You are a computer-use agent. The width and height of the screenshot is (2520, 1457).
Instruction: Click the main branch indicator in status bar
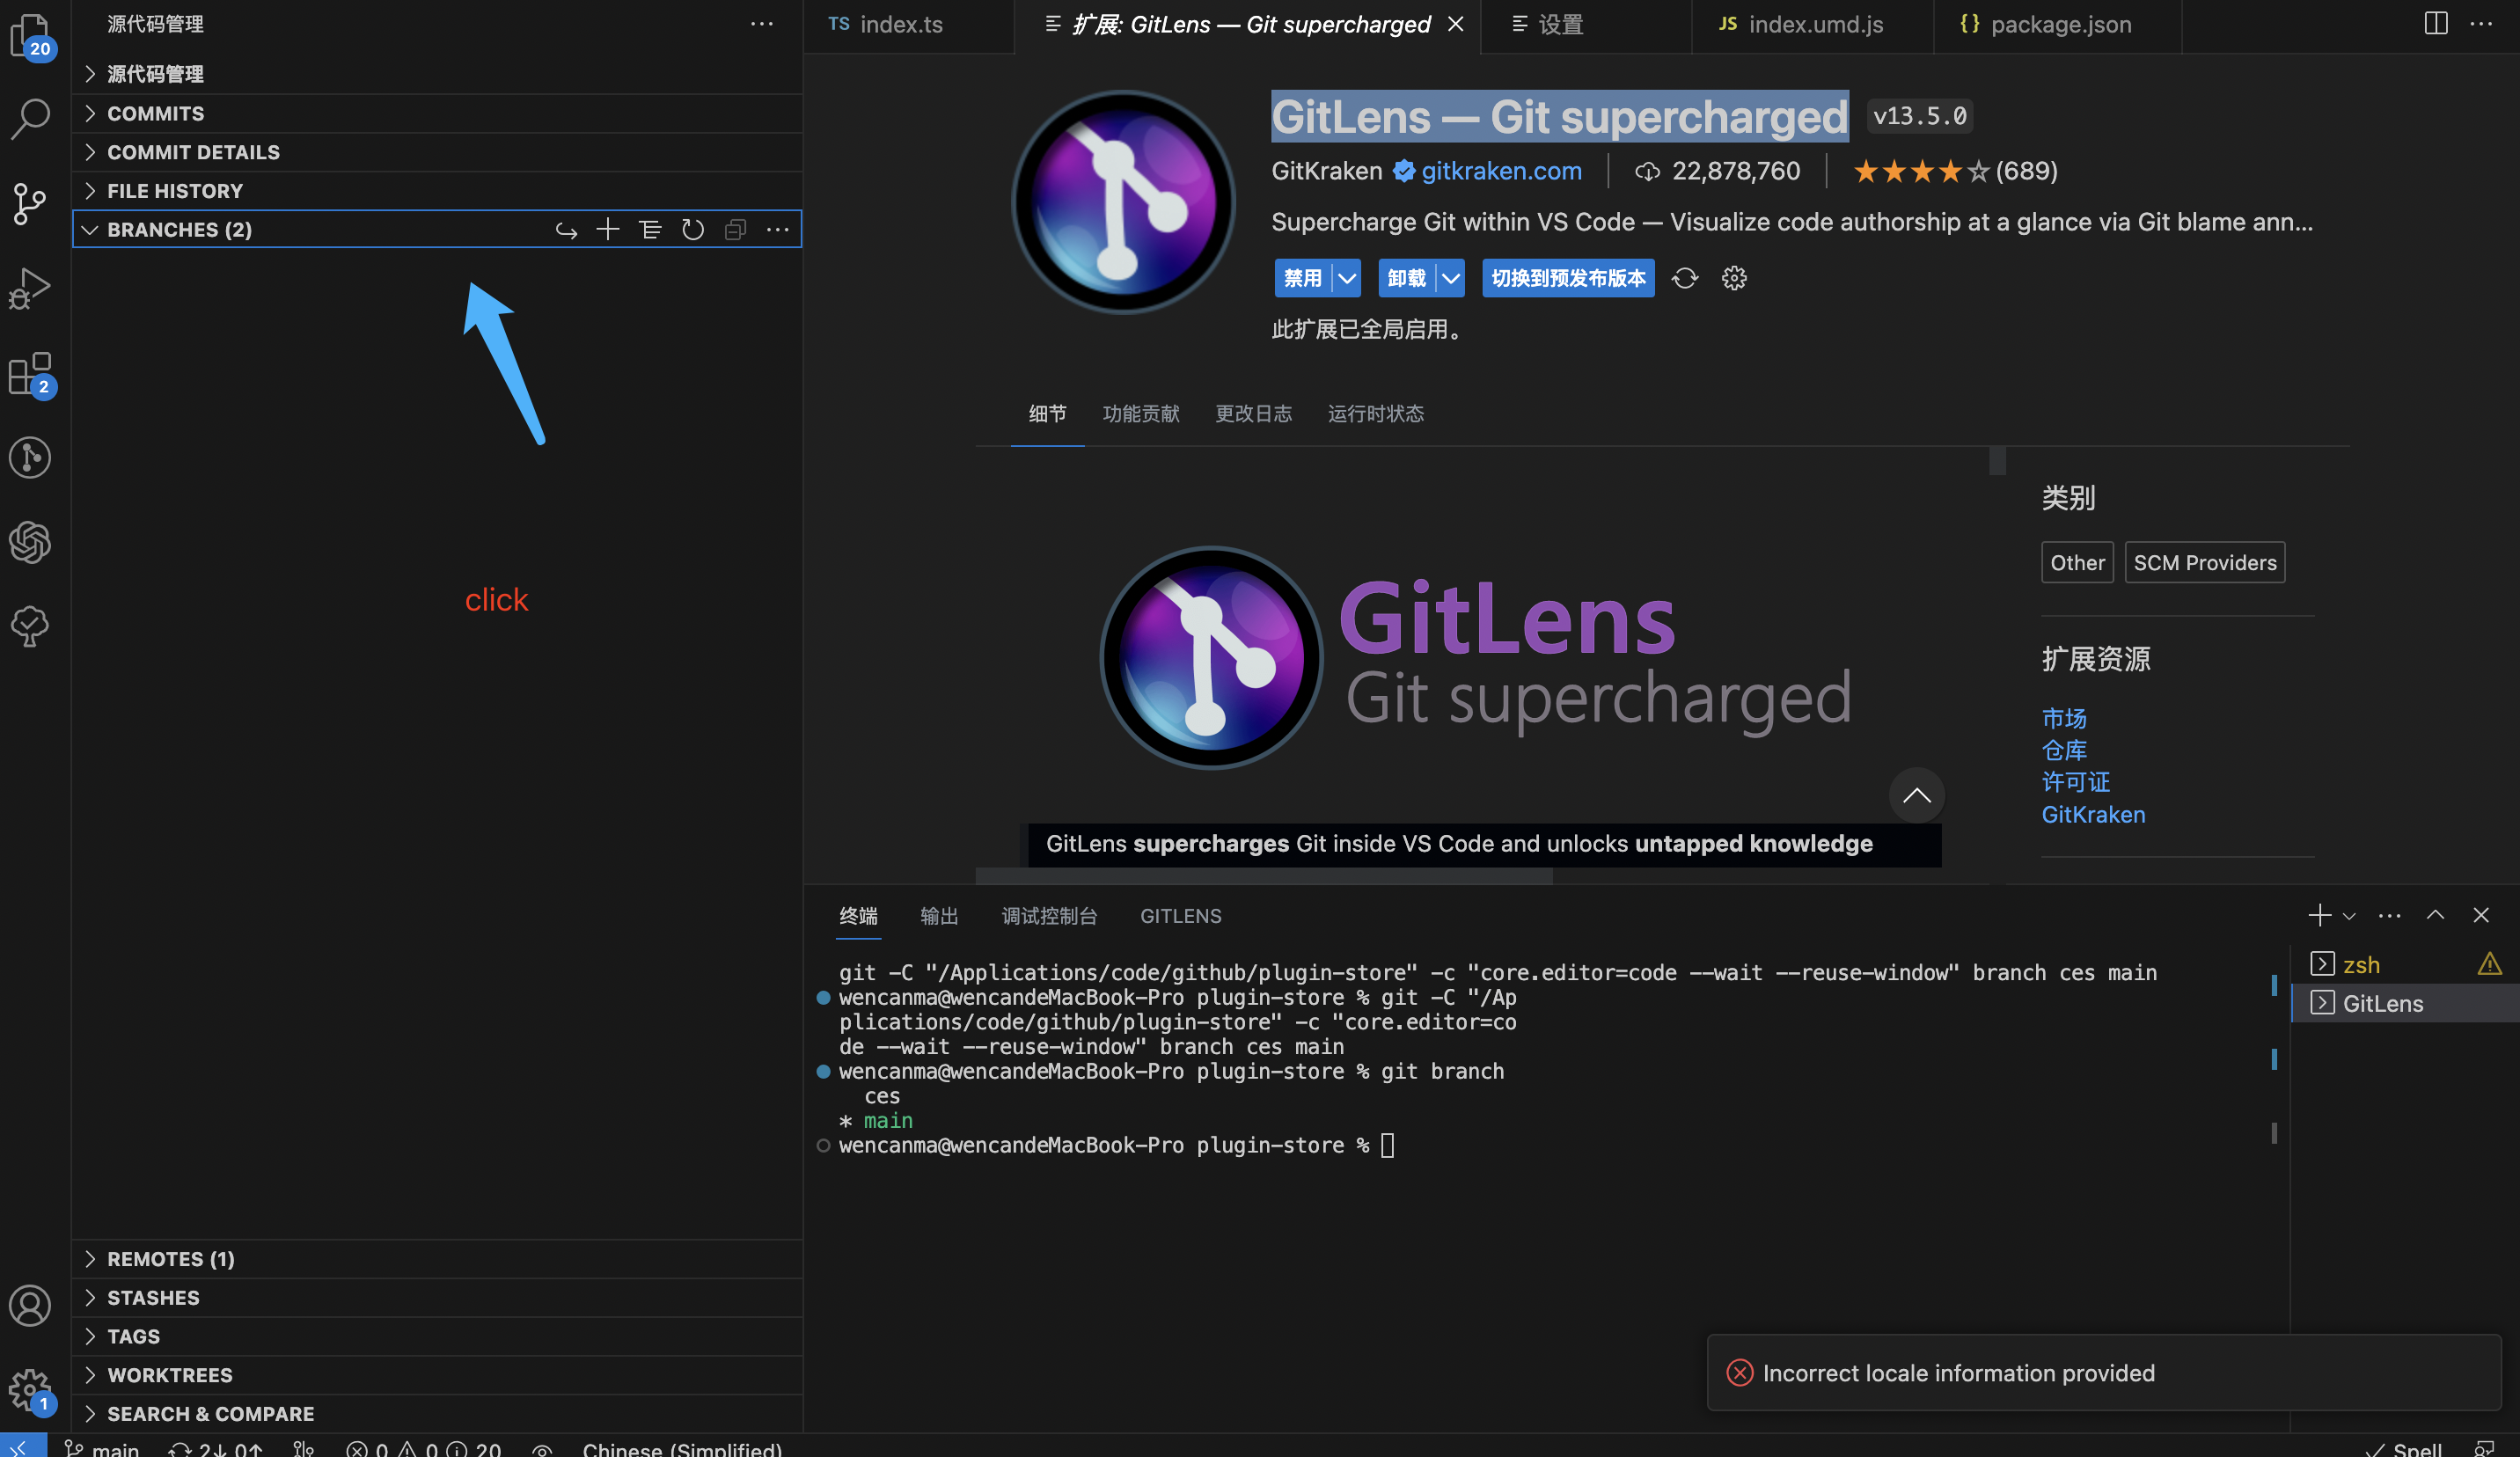[100, 1449]
